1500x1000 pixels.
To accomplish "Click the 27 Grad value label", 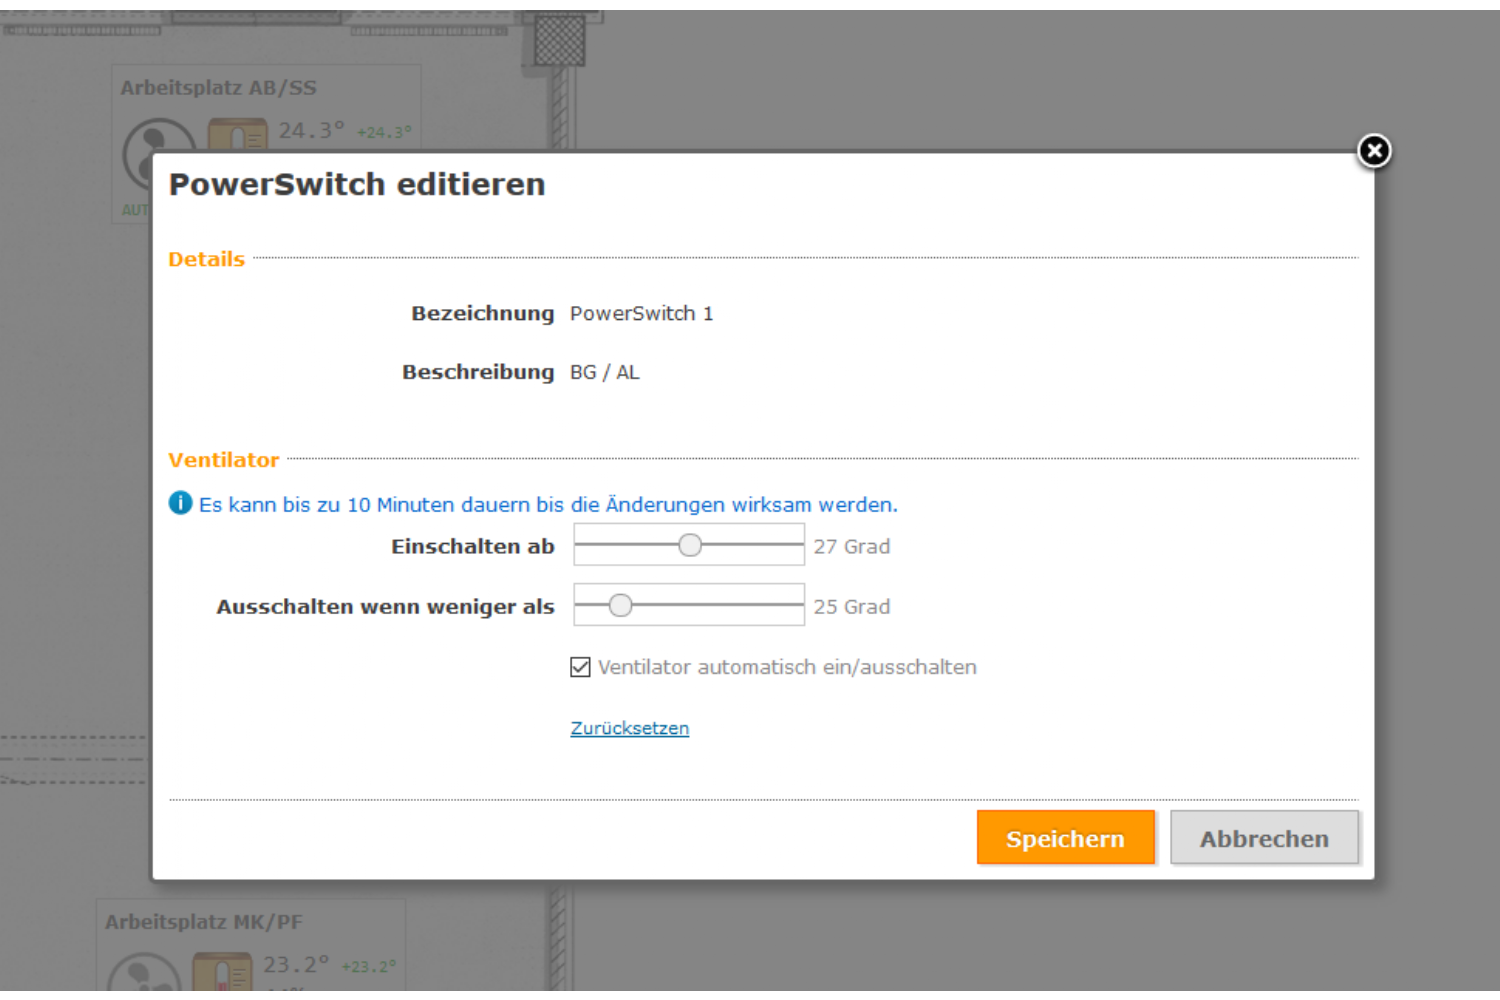I will point(851,547).
